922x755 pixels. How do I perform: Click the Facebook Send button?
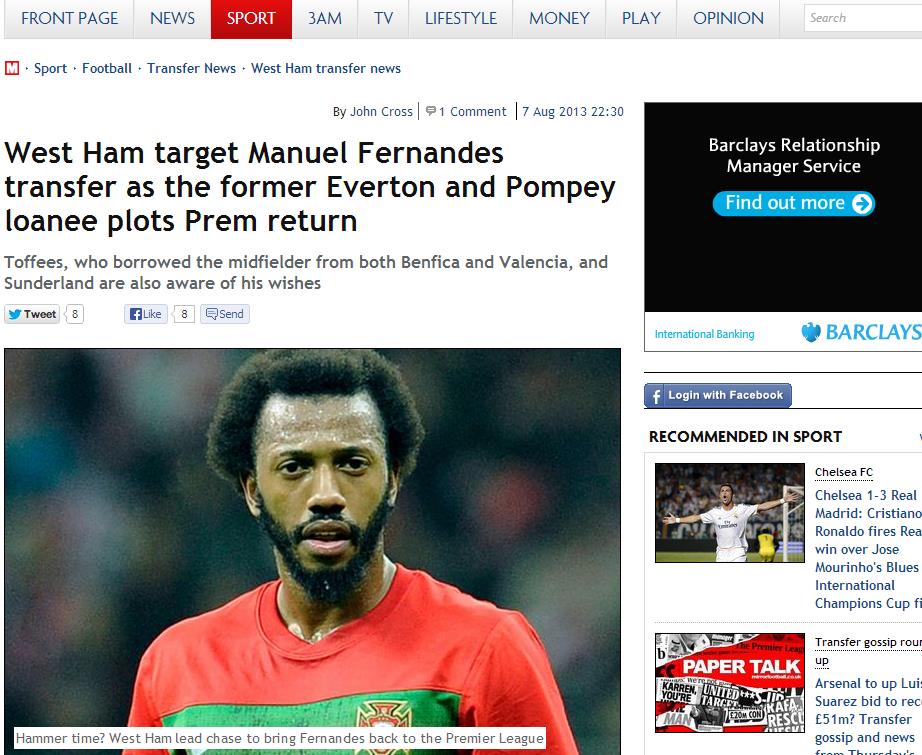point(225,314)
